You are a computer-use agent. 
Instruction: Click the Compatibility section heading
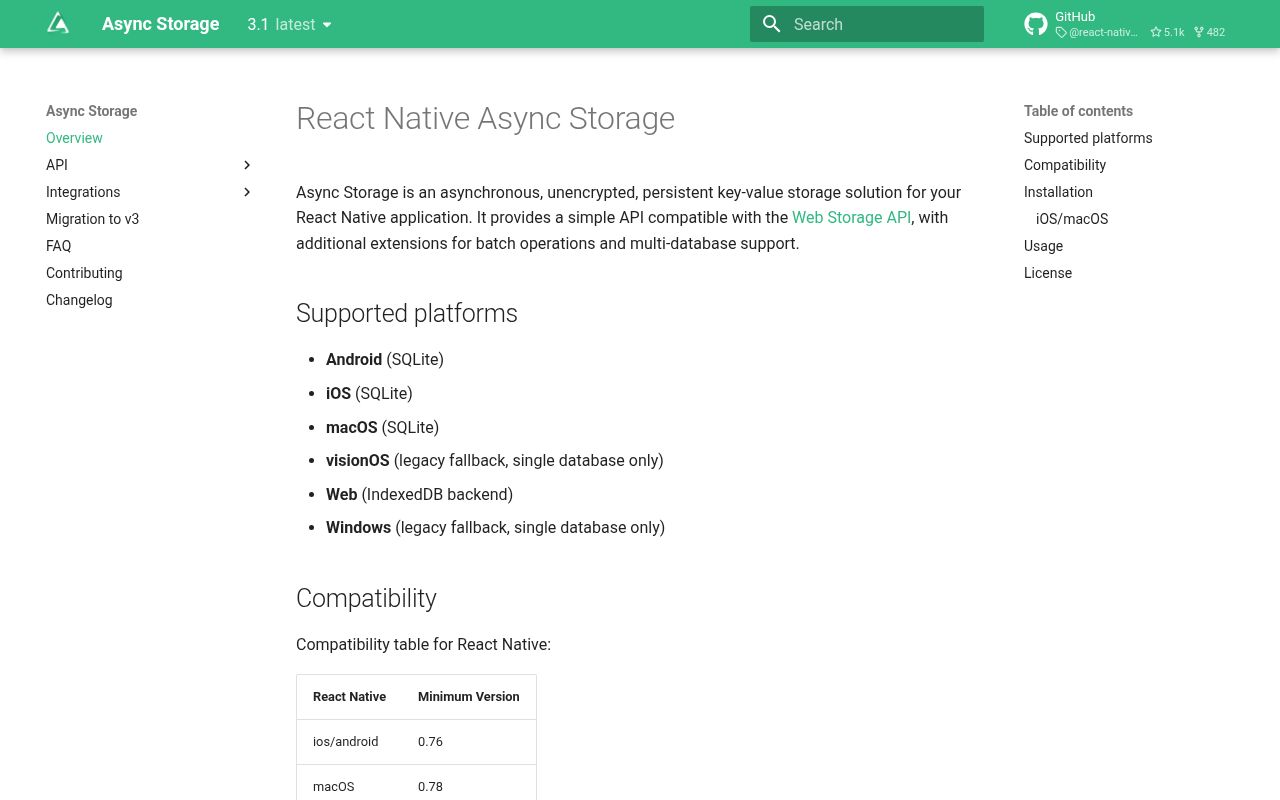366,598
